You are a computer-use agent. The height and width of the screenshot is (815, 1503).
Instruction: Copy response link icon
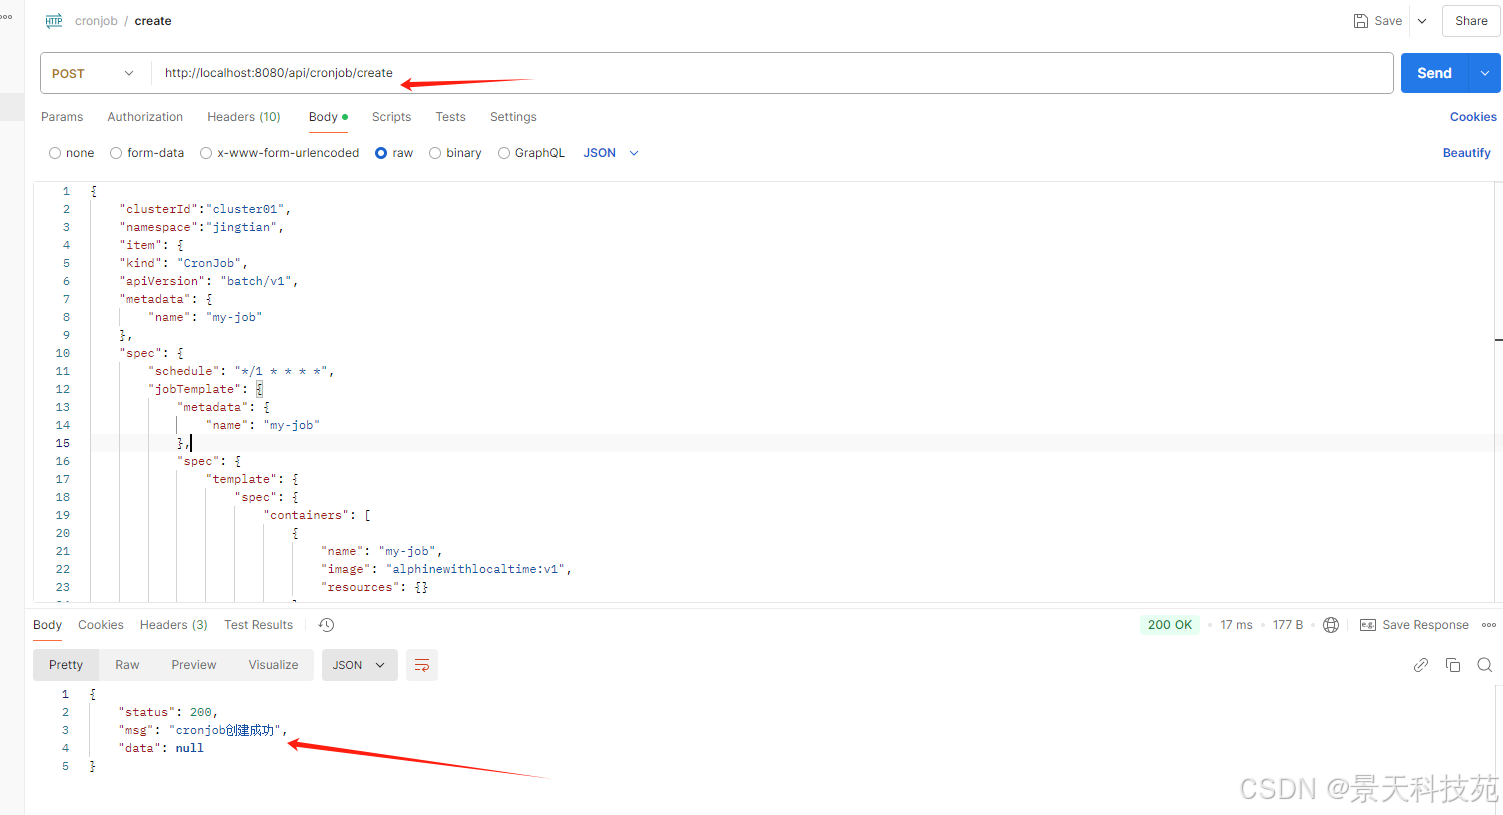(x=1421, y=665)
